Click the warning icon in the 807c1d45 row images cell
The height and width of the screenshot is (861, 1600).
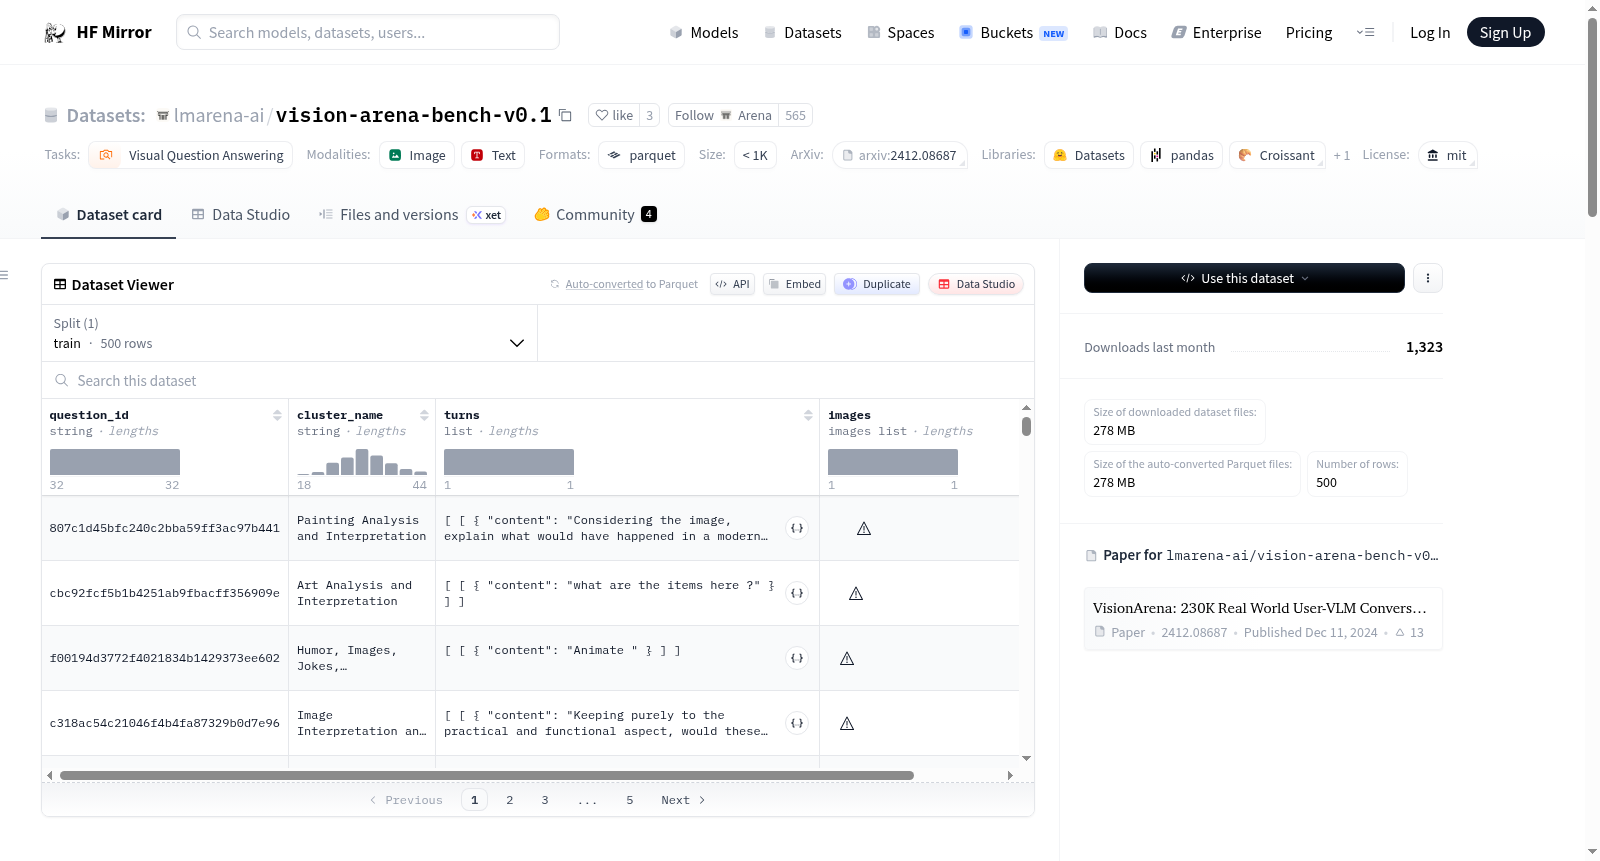[x=864, y=528]
